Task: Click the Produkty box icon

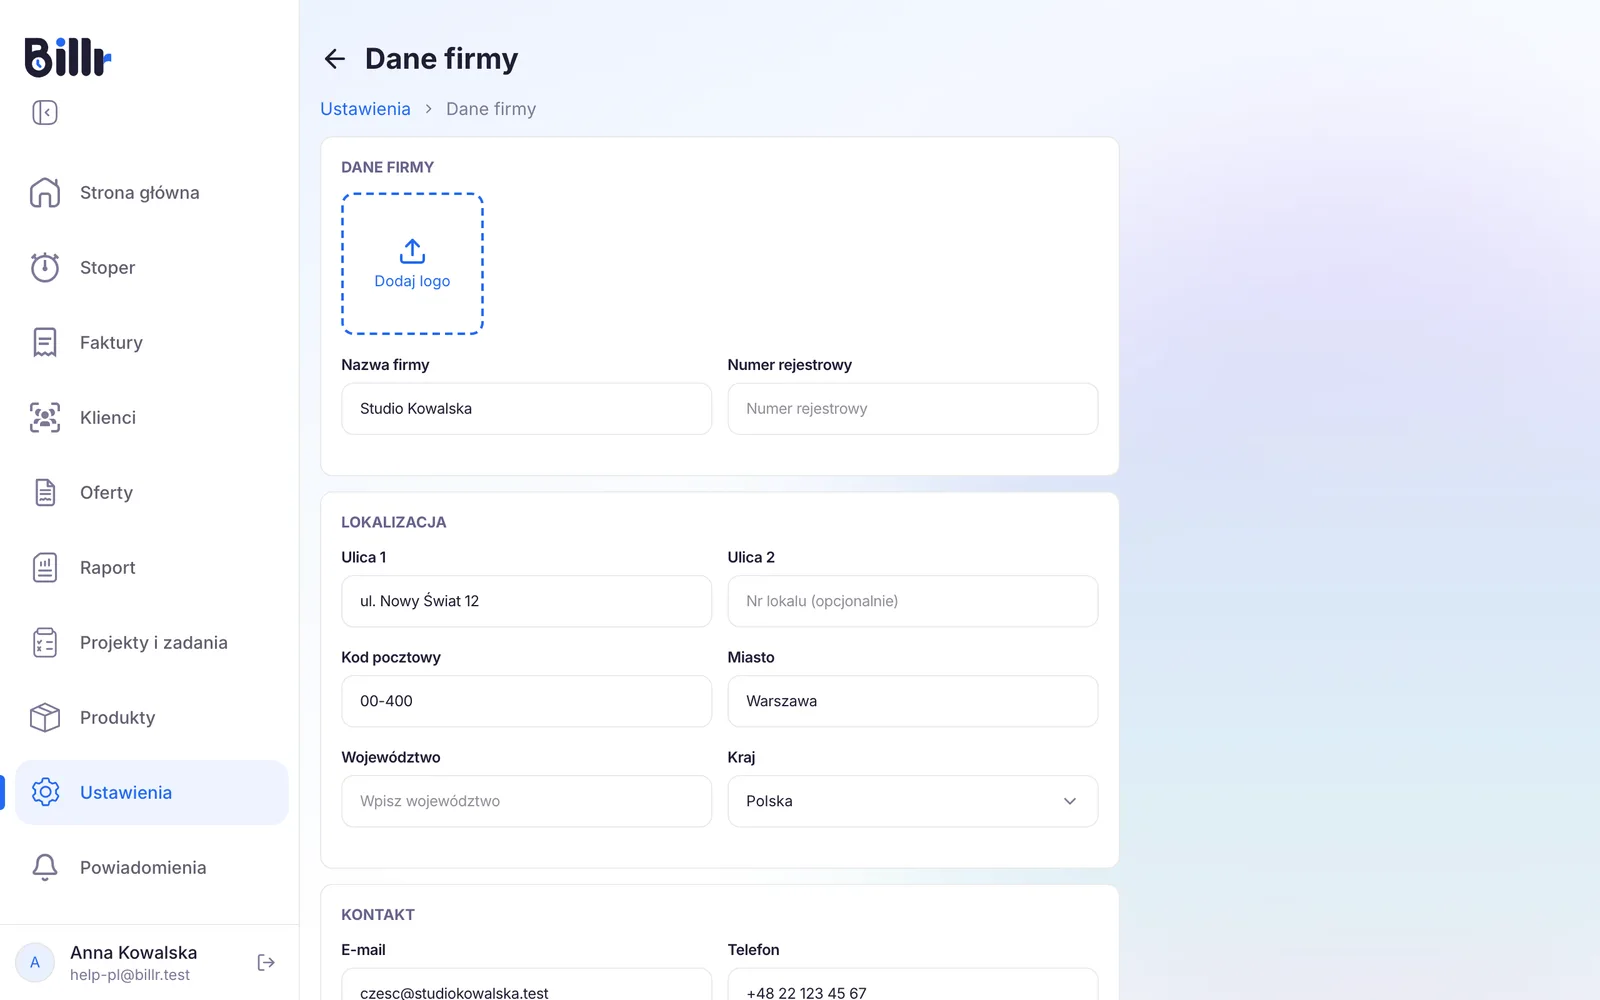Action: [45, 717]
